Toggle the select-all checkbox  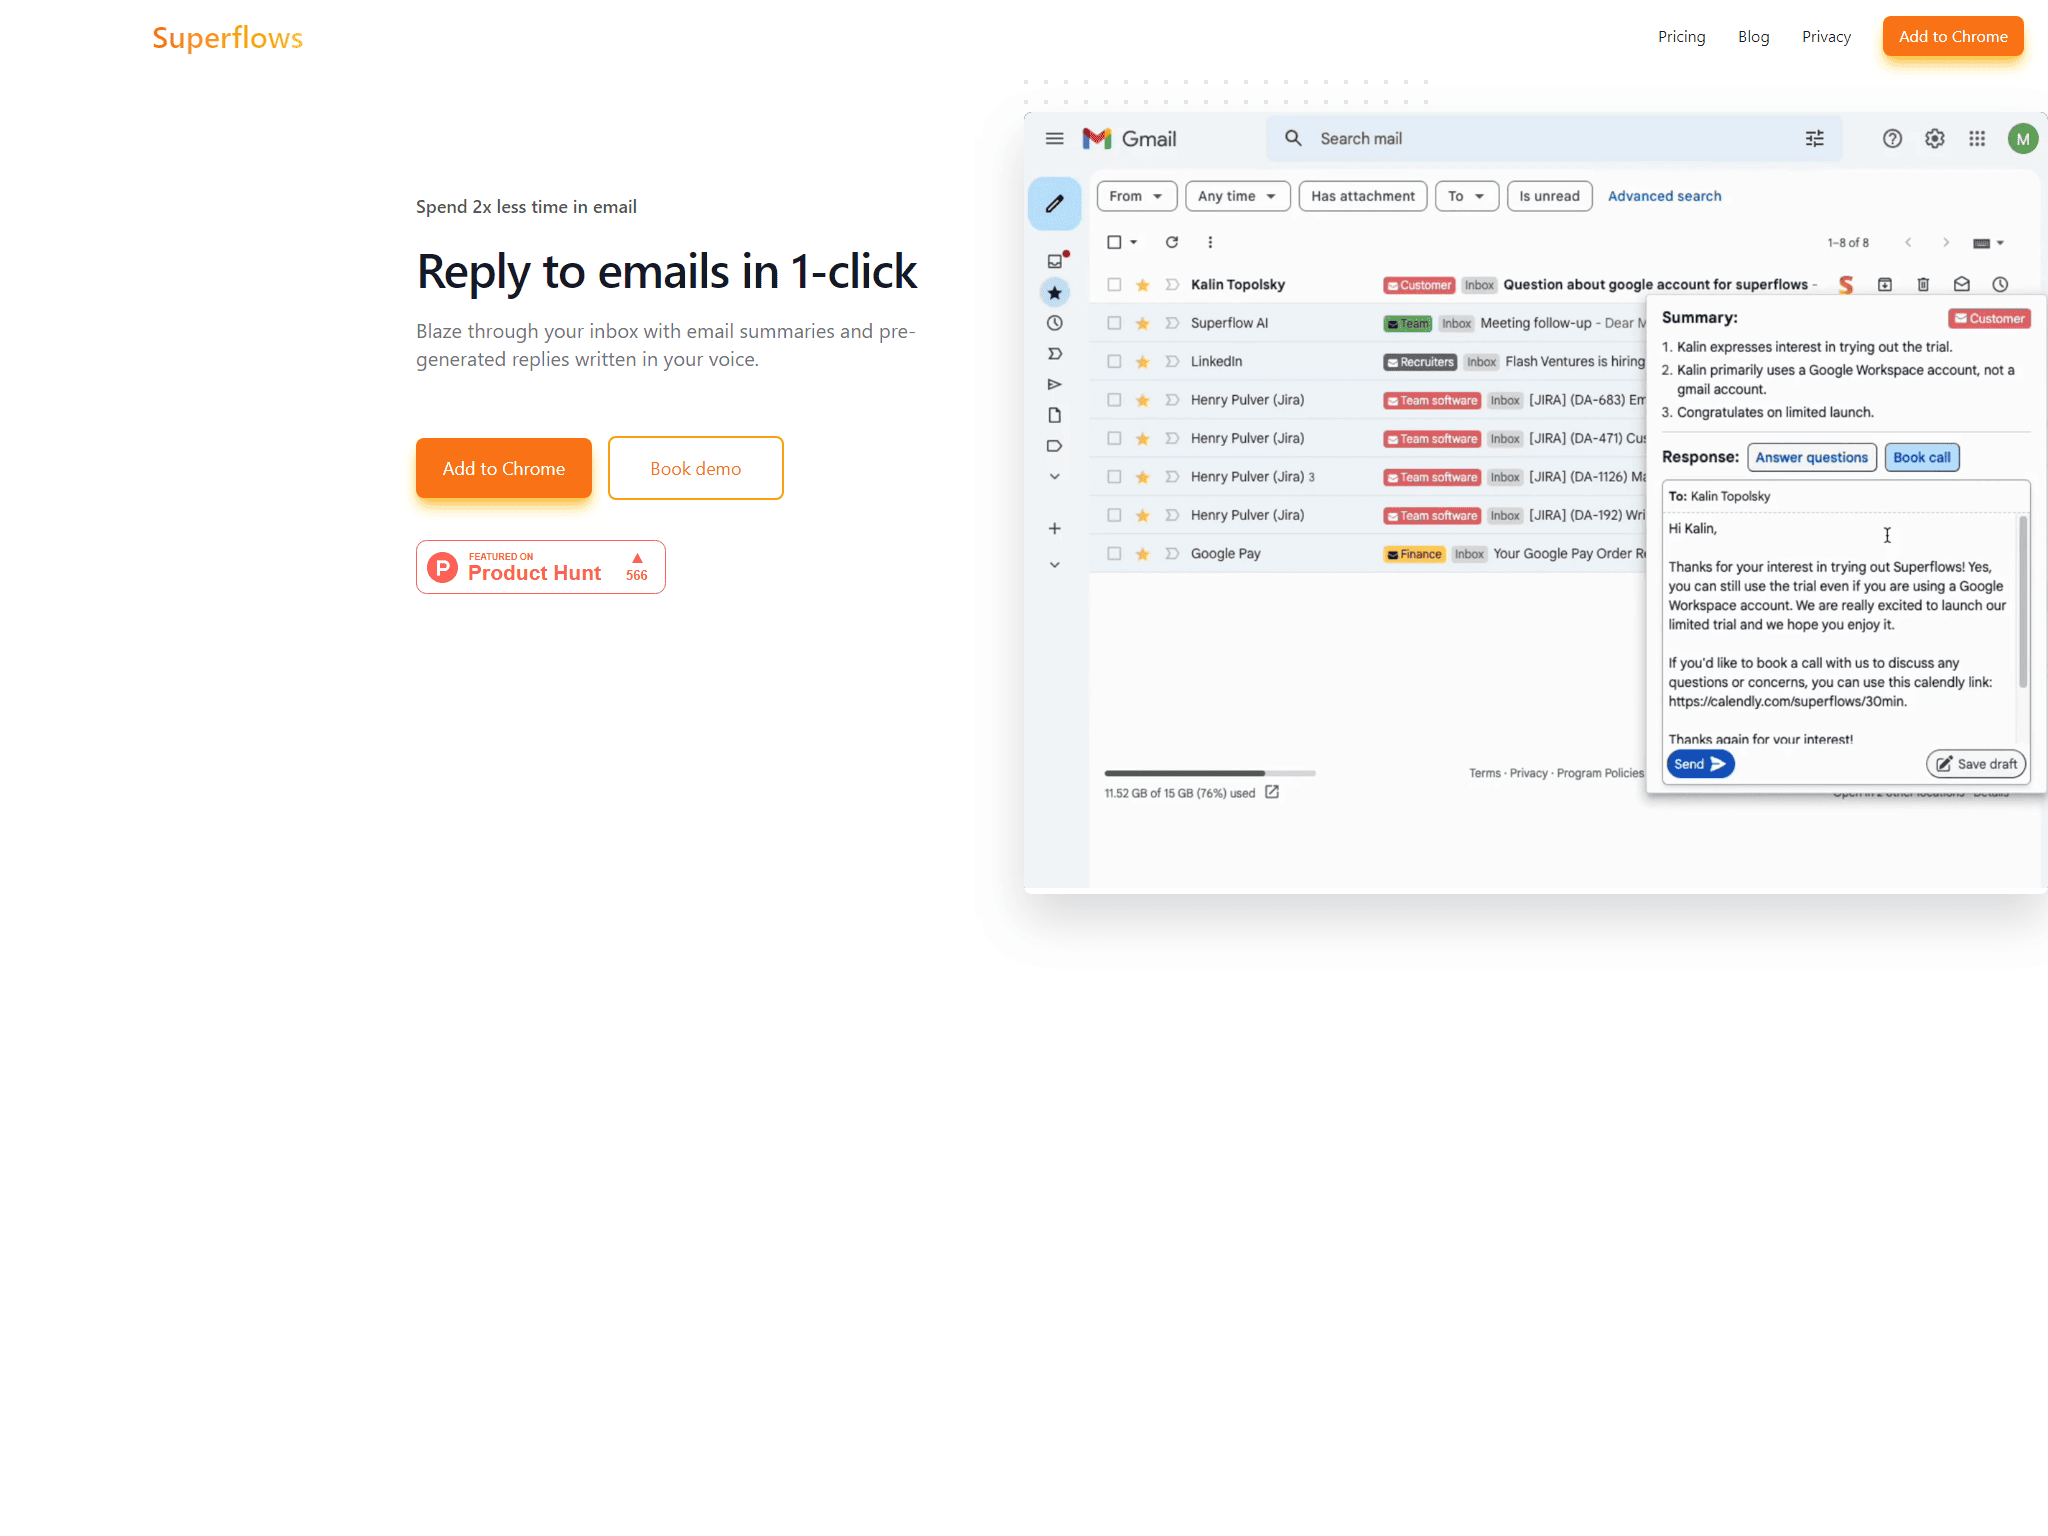pyautogui.click(x=1114, y=242)
